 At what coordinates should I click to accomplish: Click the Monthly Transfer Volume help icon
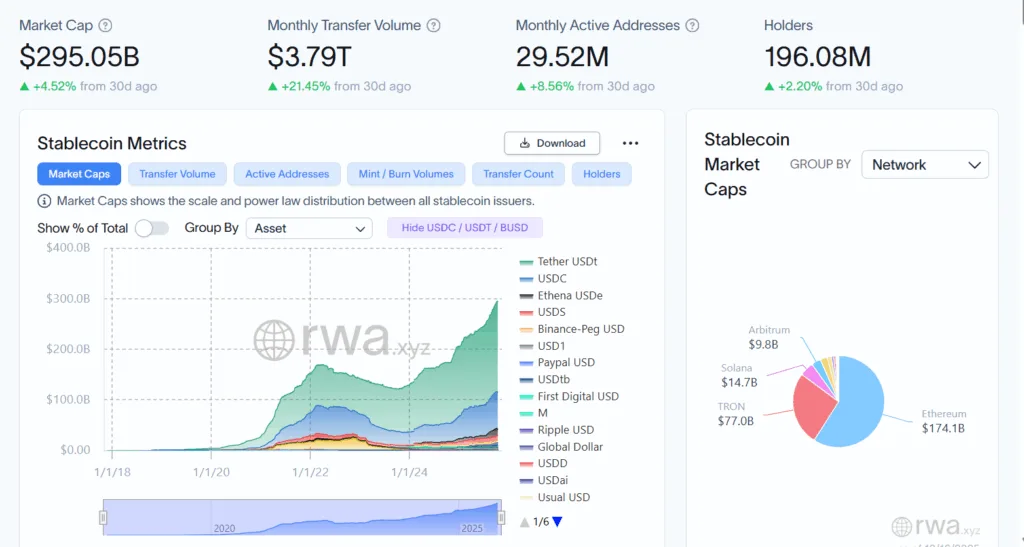click(433, 26)
